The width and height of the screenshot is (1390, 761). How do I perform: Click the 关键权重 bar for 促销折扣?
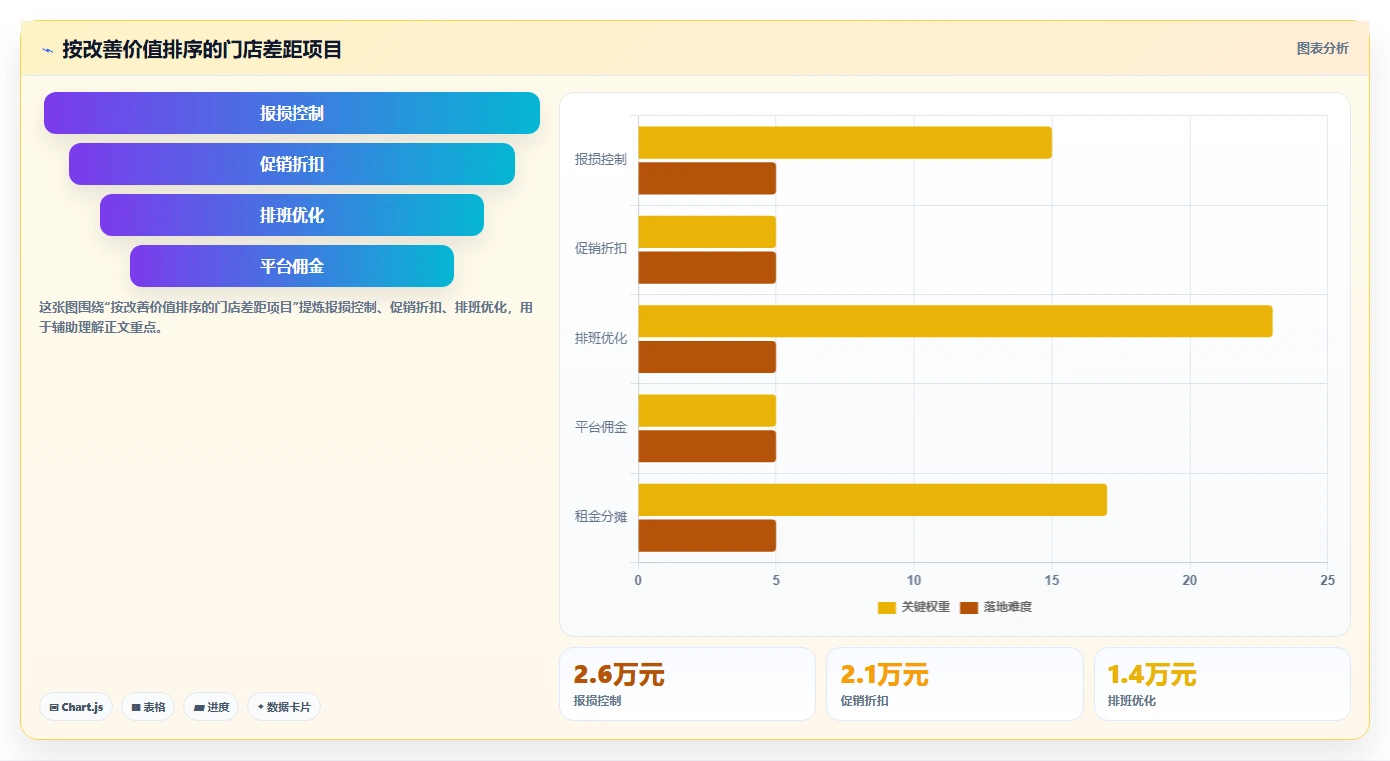point(707,232)
